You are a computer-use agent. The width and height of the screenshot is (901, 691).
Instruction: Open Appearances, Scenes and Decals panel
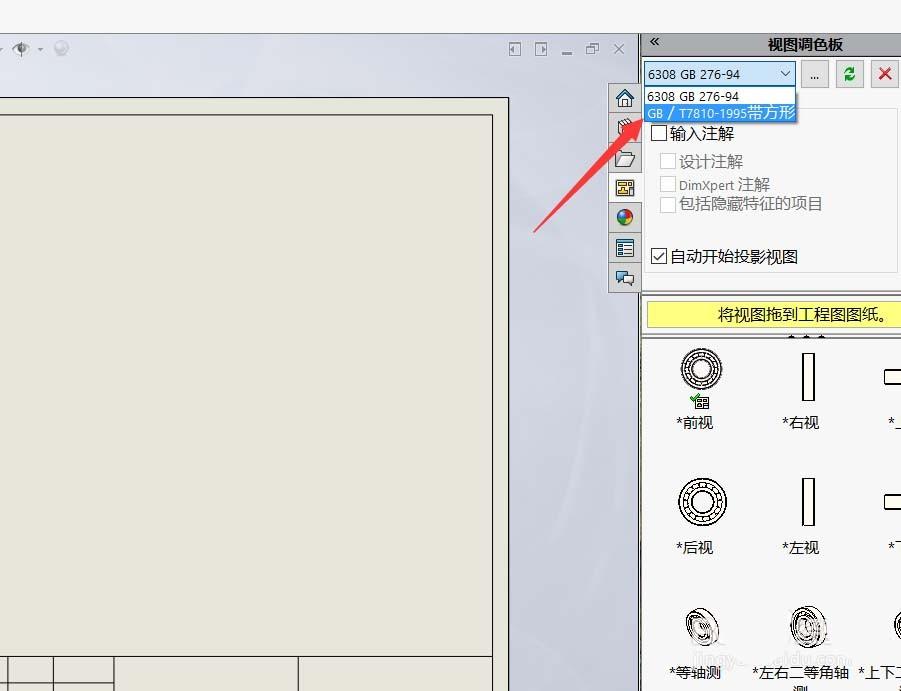[x=625, y=217]
